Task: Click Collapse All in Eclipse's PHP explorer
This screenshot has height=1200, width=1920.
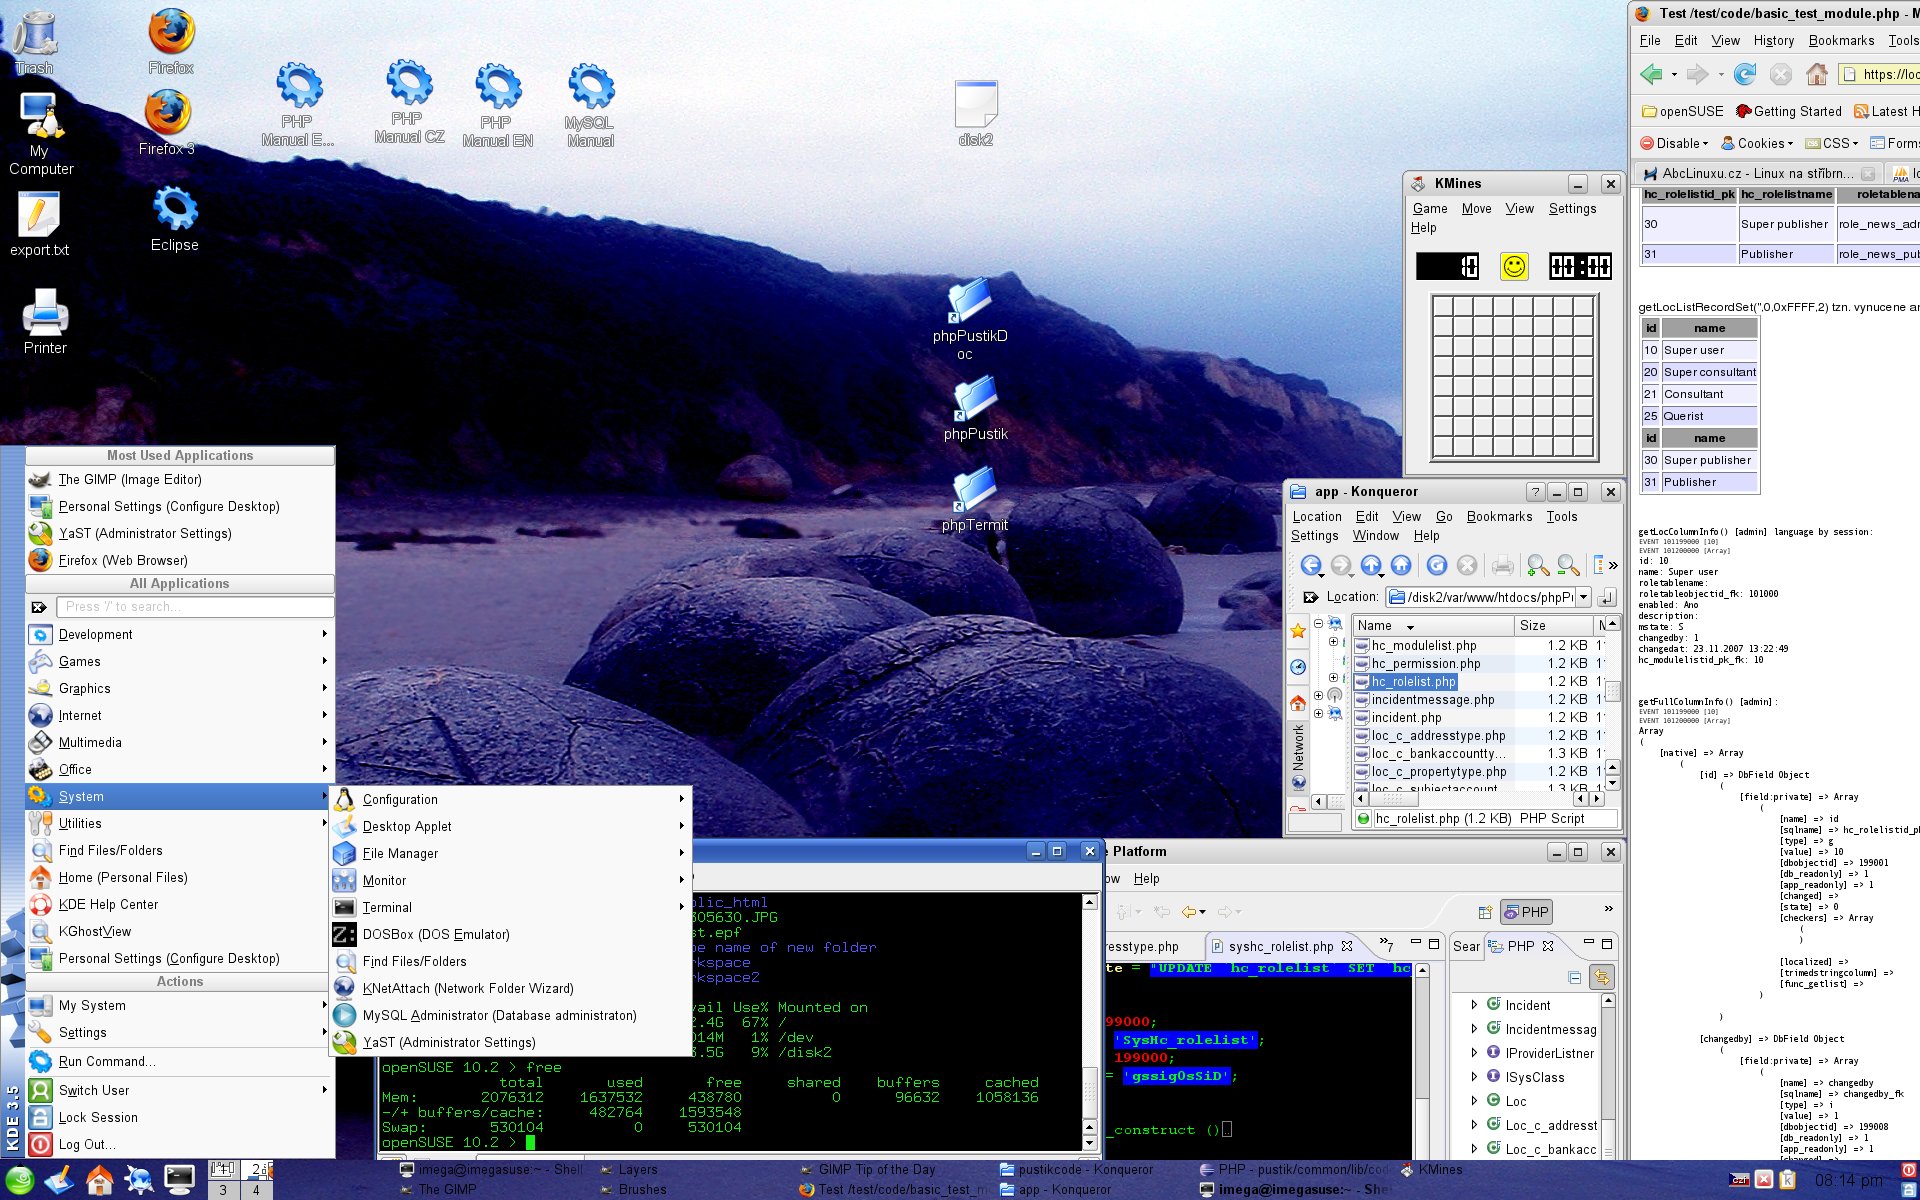Action: coord(1575,977)
